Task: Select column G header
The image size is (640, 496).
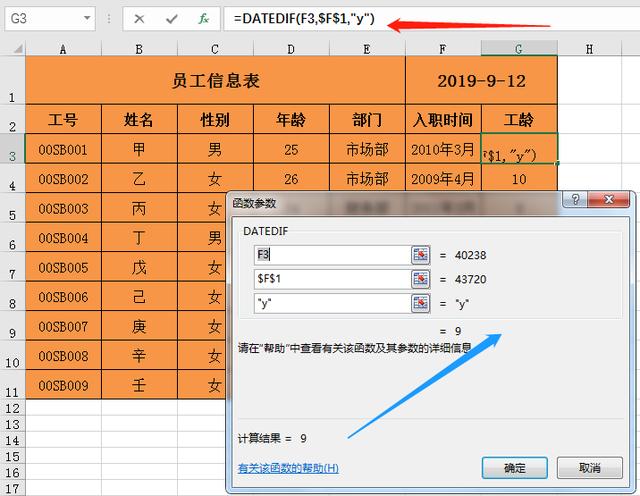Action: (519, 49)
